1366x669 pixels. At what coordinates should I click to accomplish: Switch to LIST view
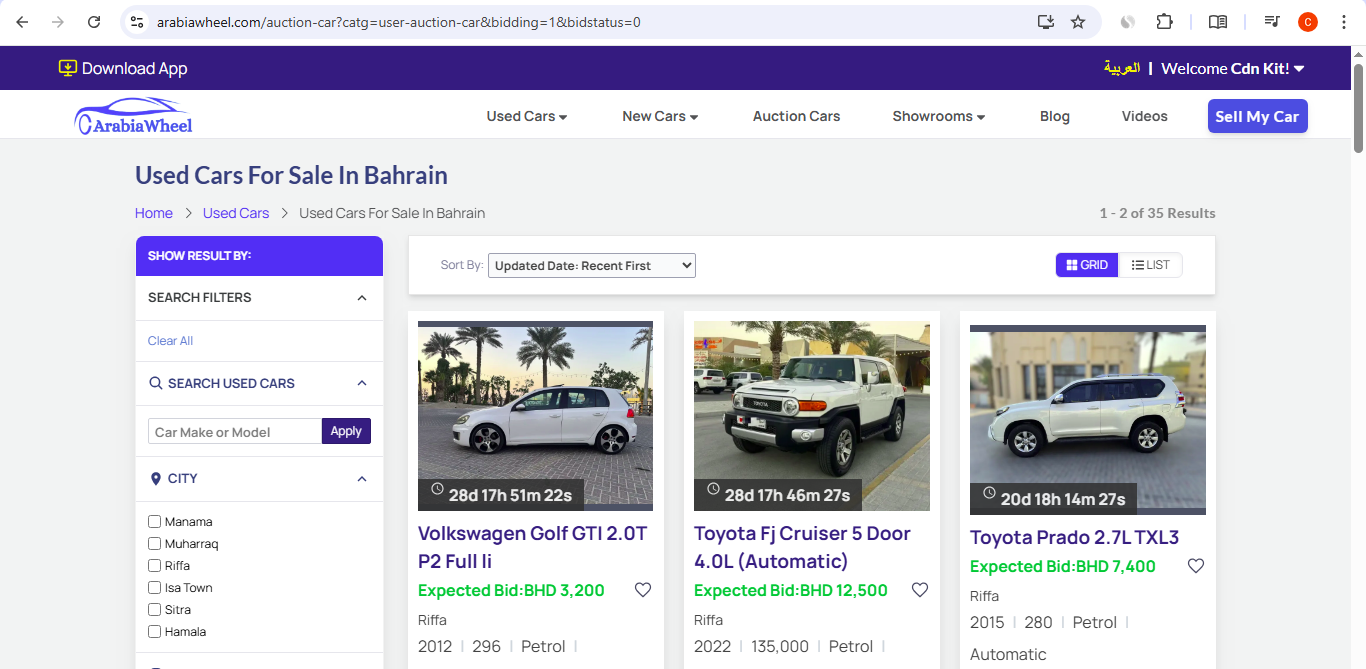tap(1150, 265)
